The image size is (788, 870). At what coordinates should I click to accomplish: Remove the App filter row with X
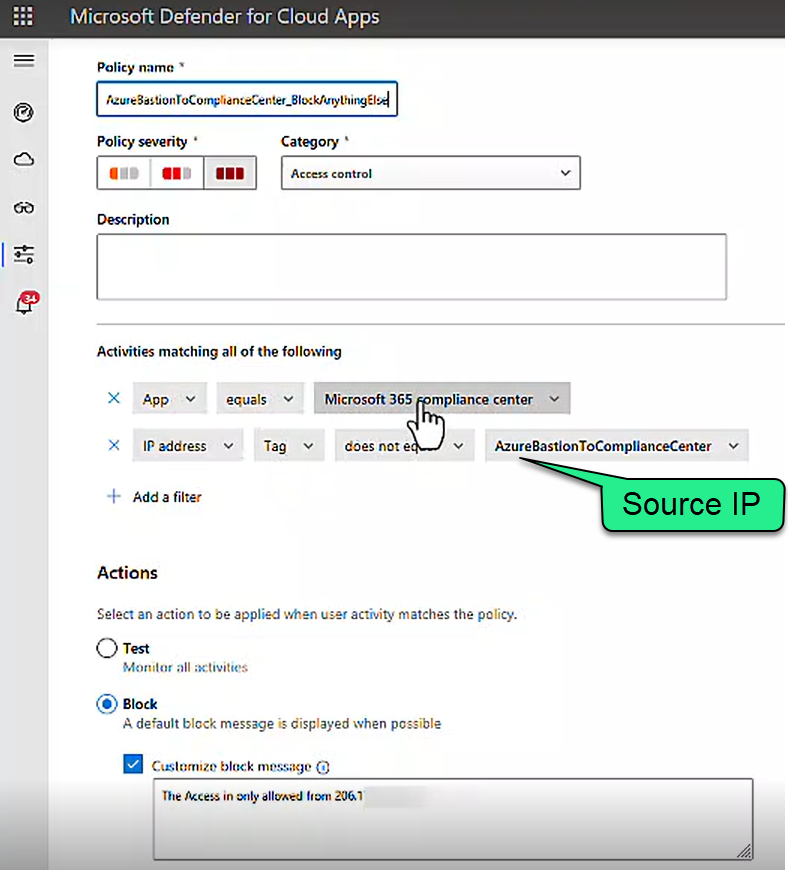pyautogui.click(x=114, y=398)
